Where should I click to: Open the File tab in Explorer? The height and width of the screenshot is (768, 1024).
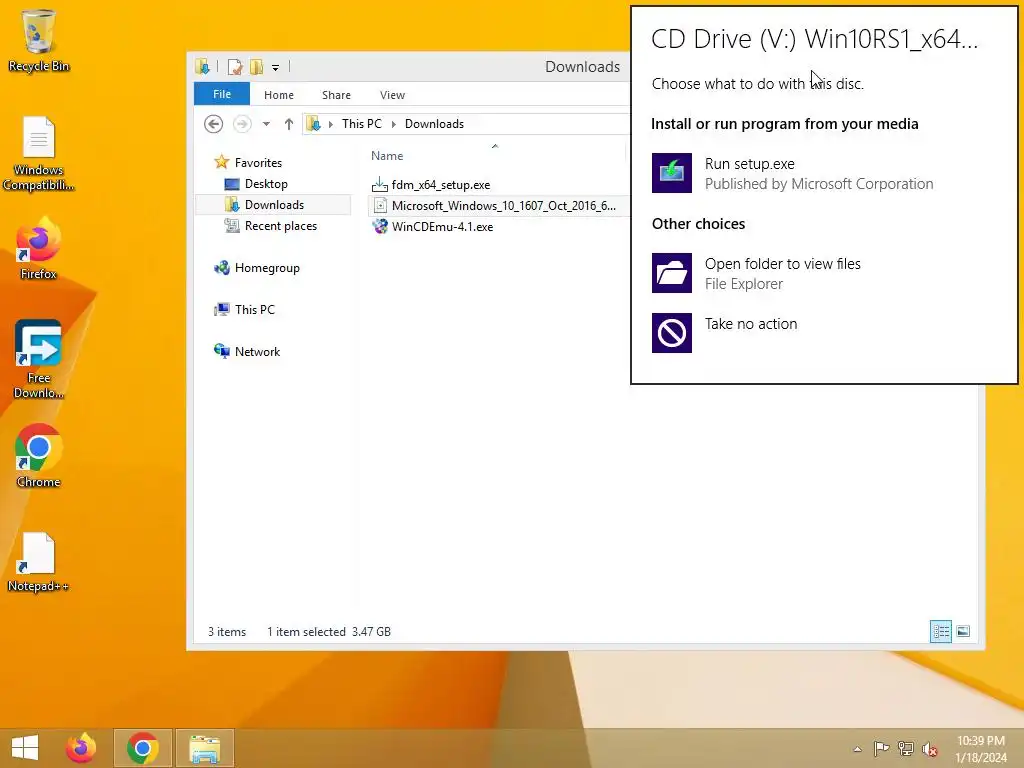[222, 94]
